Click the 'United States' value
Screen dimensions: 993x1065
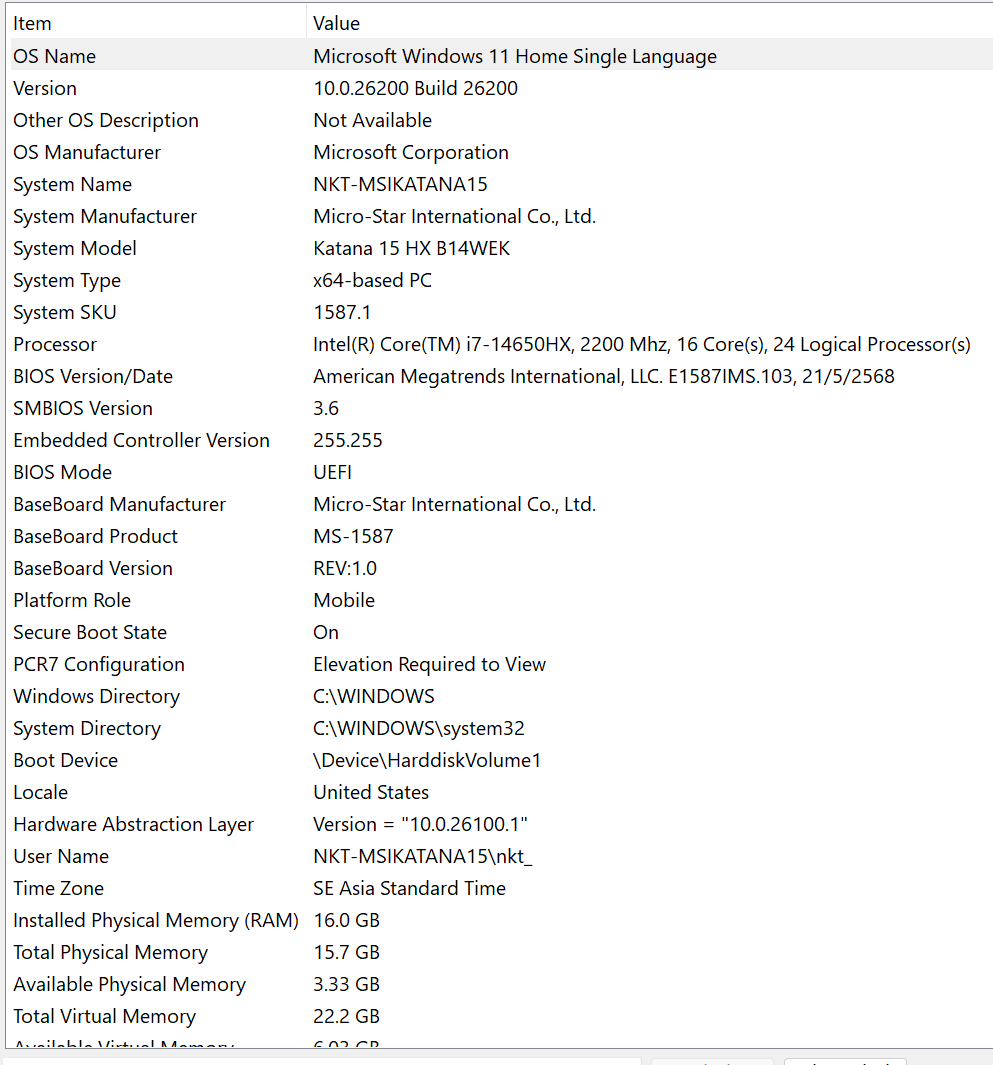(x=371, y=792)
